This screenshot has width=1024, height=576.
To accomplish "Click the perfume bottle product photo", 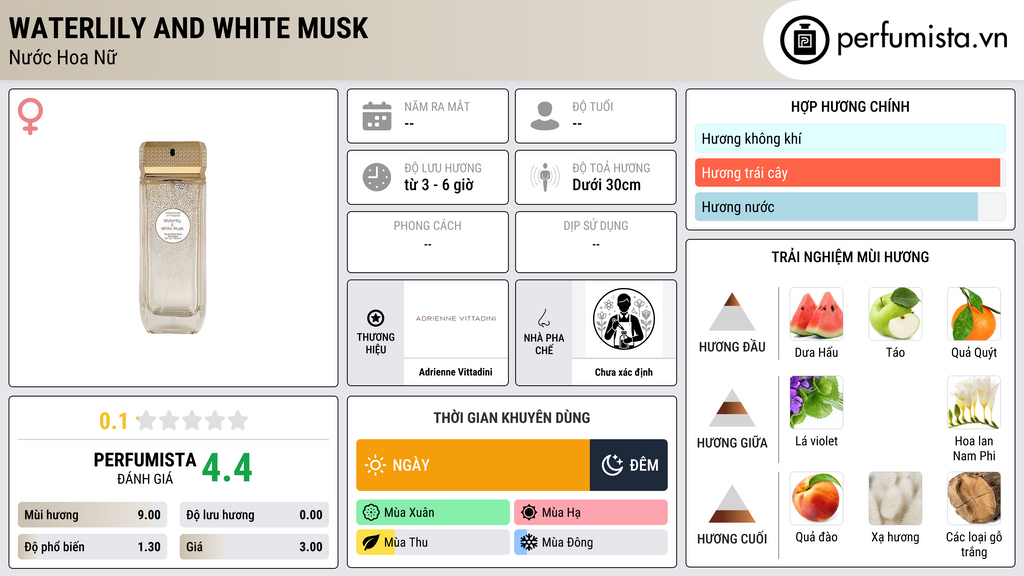I will tap(173, 238).
